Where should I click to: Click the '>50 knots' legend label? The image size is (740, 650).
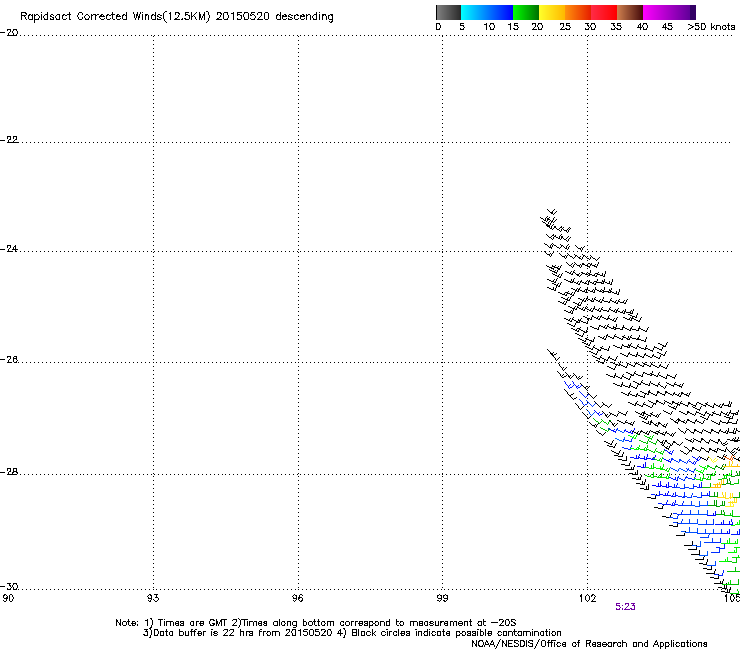(711, 27)
